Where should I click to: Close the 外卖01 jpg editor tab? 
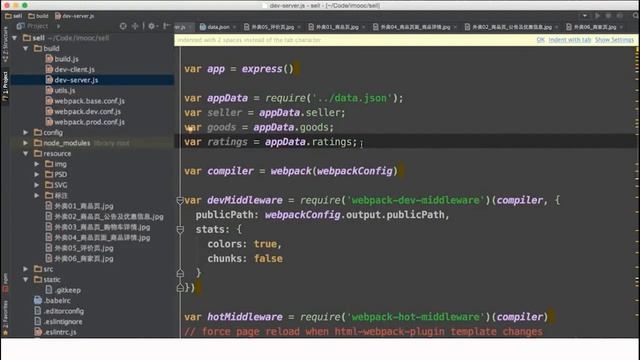(x=364, y=27)
